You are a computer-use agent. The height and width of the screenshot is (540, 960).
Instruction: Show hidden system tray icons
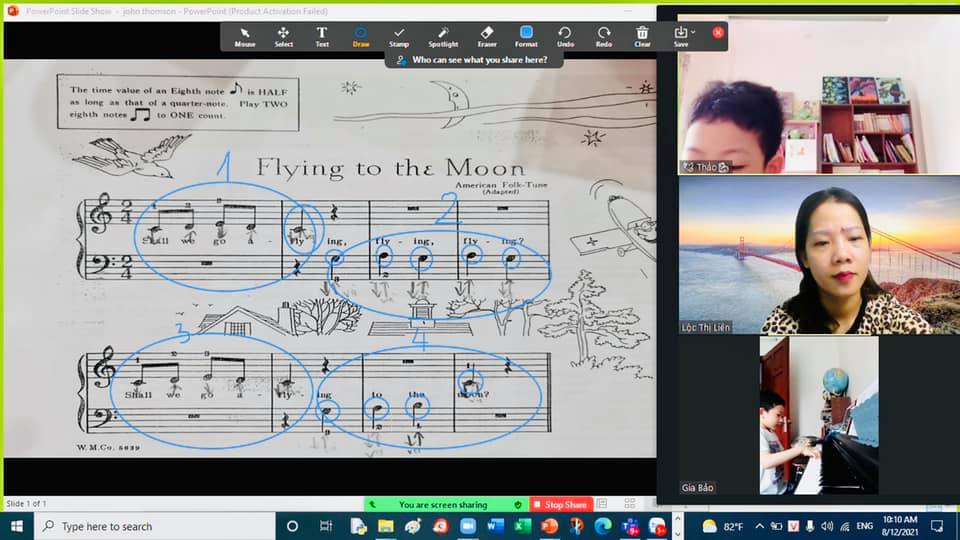760,526
